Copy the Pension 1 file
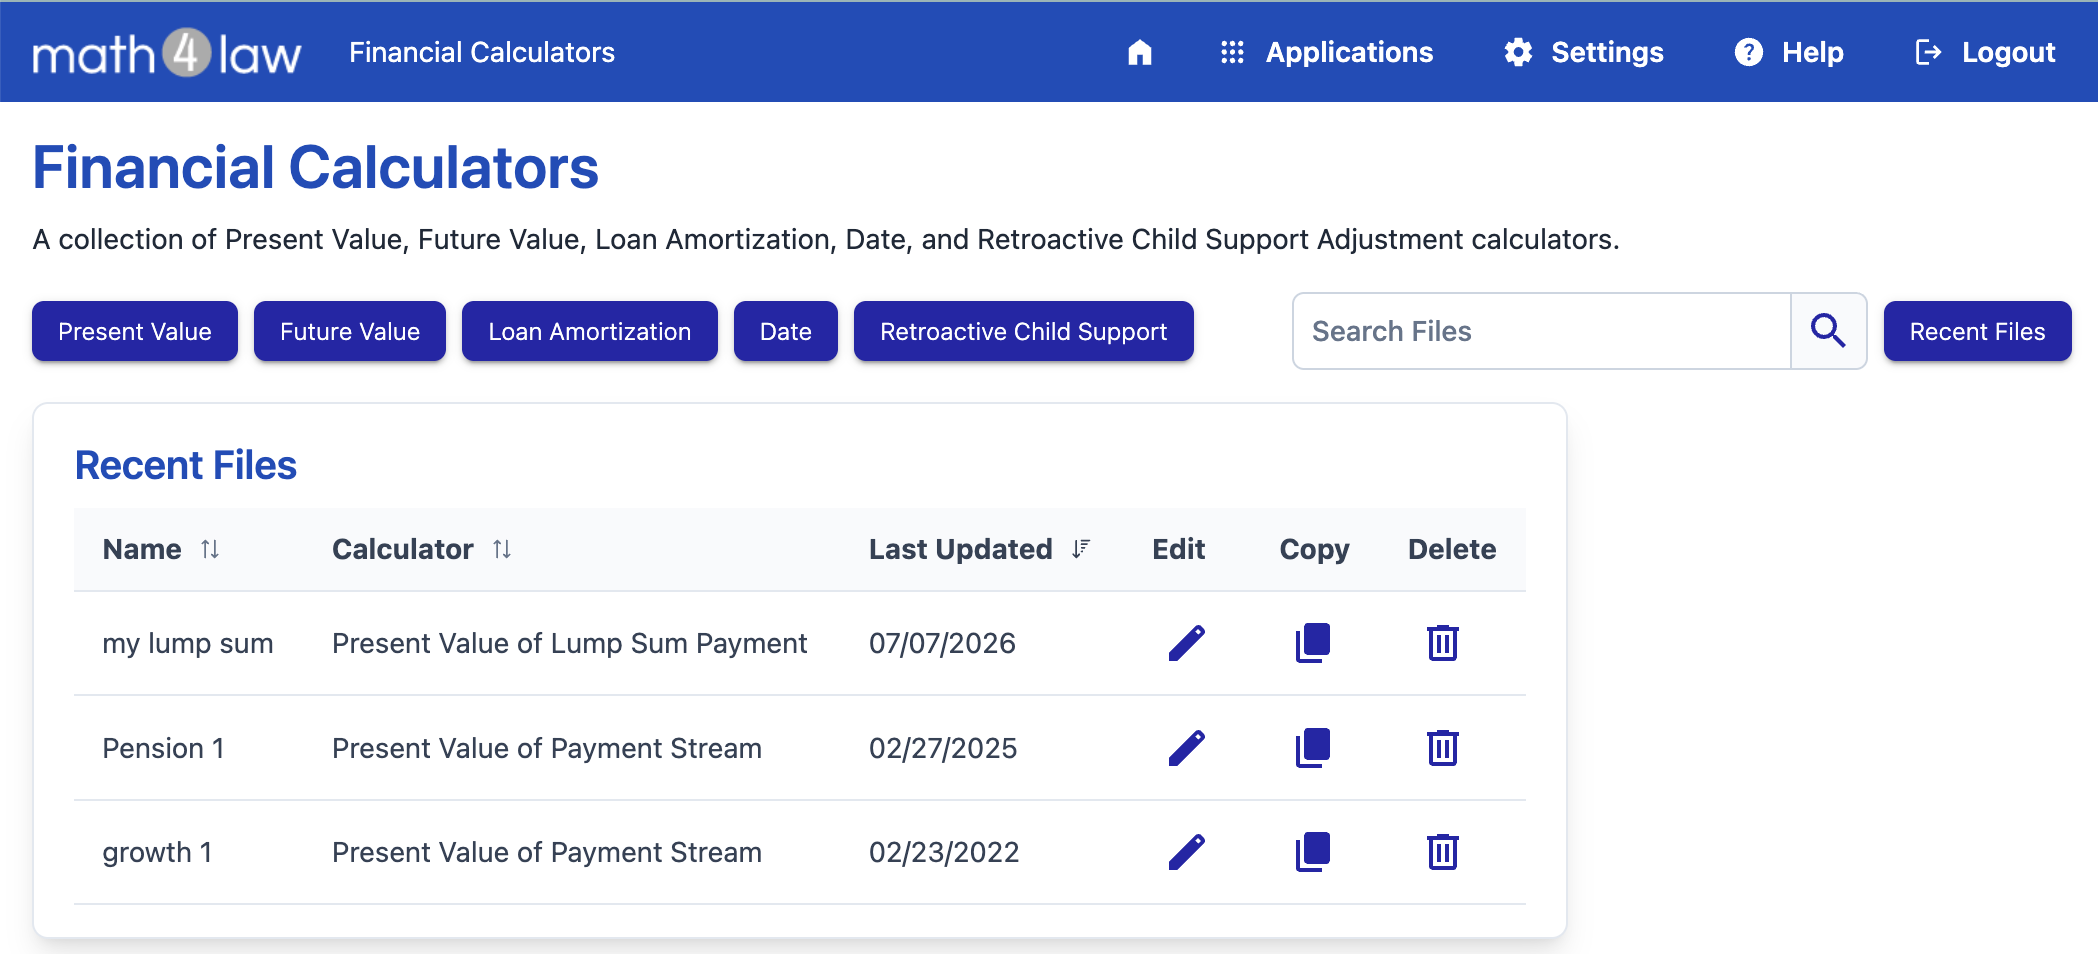Screen dimensions: 2098x954 [x=1313, y=748]
